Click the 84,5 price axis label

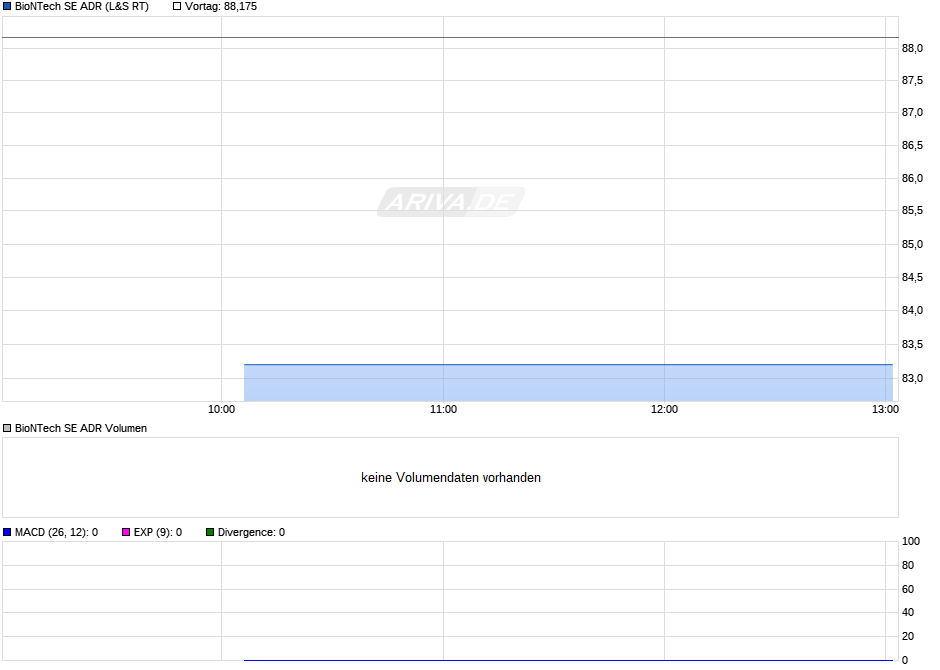coord(912,277)
